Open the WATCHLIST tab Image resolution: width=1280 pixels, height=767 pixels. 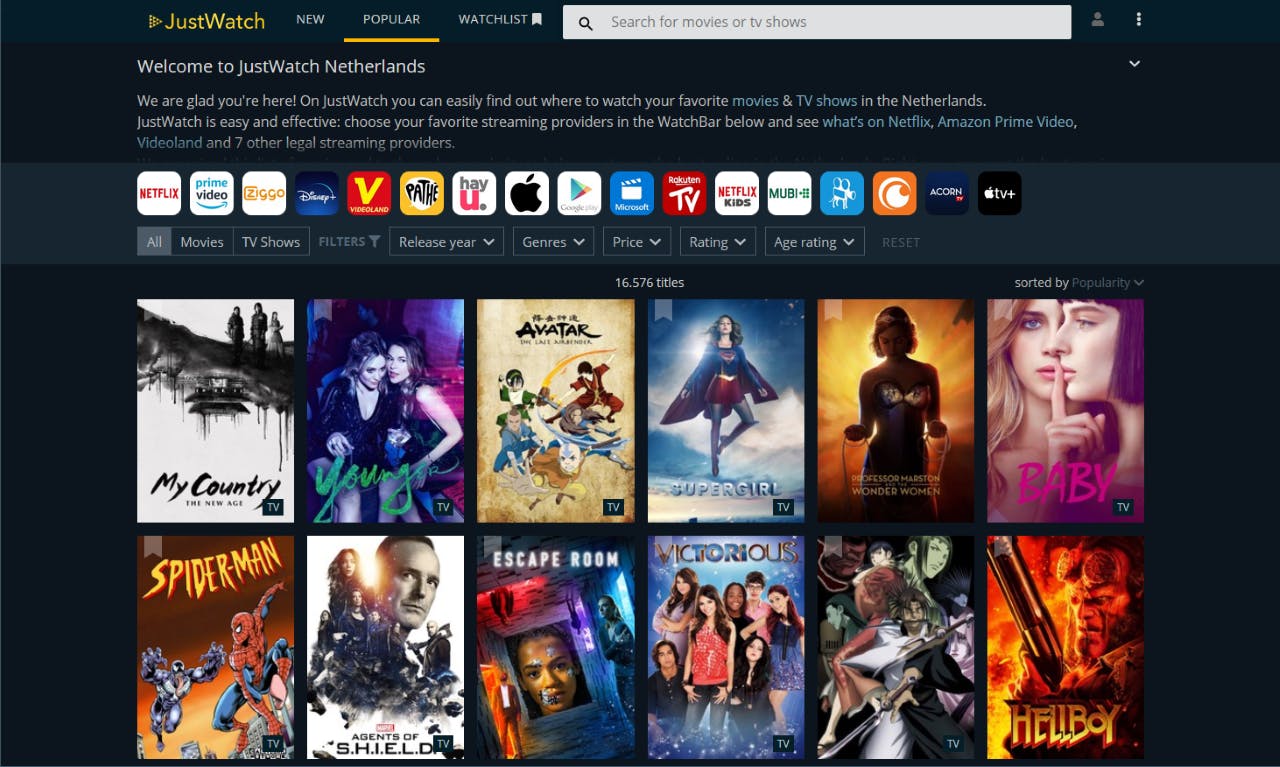[x=500, y=20]
